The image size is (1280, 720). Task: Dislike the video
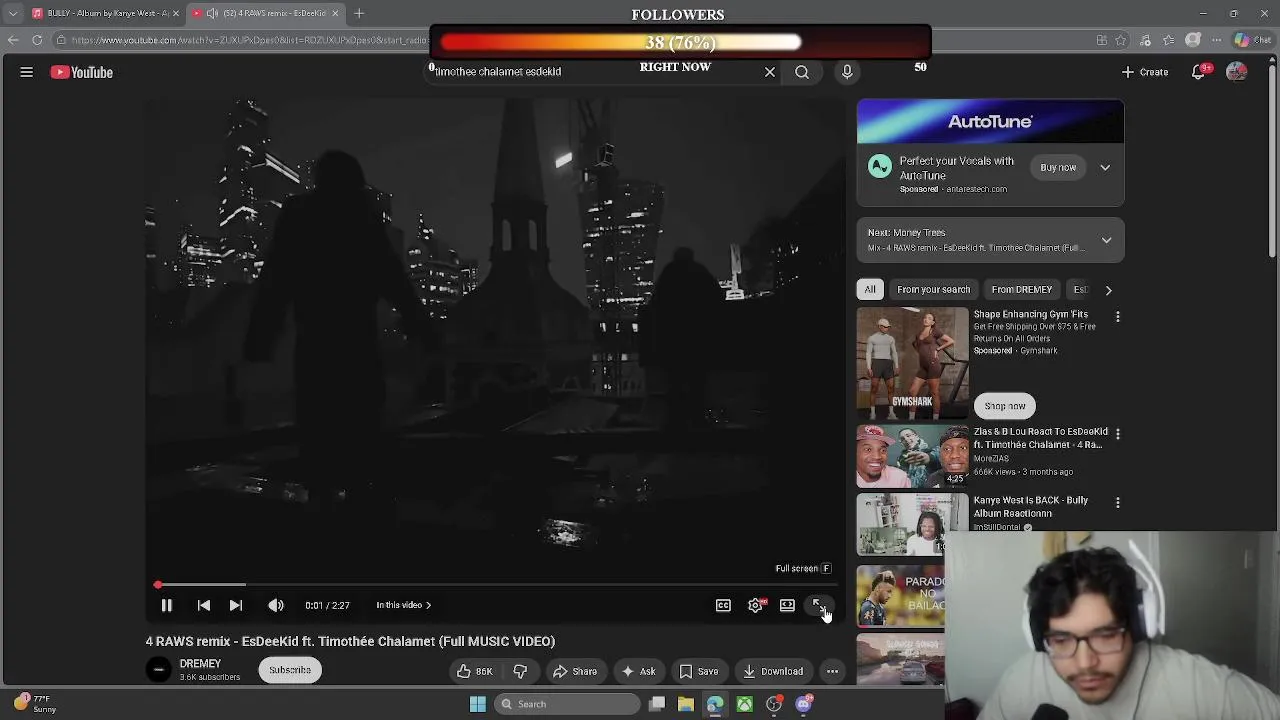(x=520, y=671)
